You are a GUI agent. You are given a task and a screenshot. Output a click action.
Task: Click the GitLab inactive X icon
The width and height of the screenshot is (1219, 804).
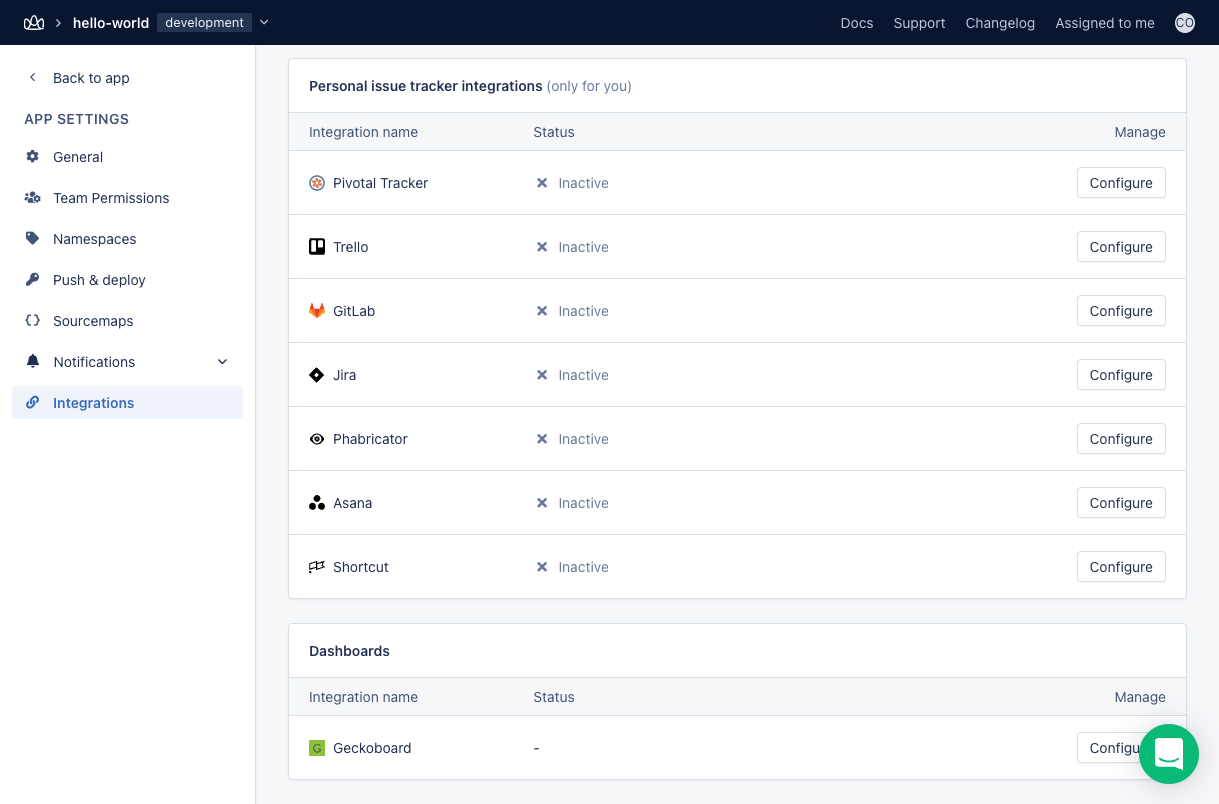coord(542,311)
